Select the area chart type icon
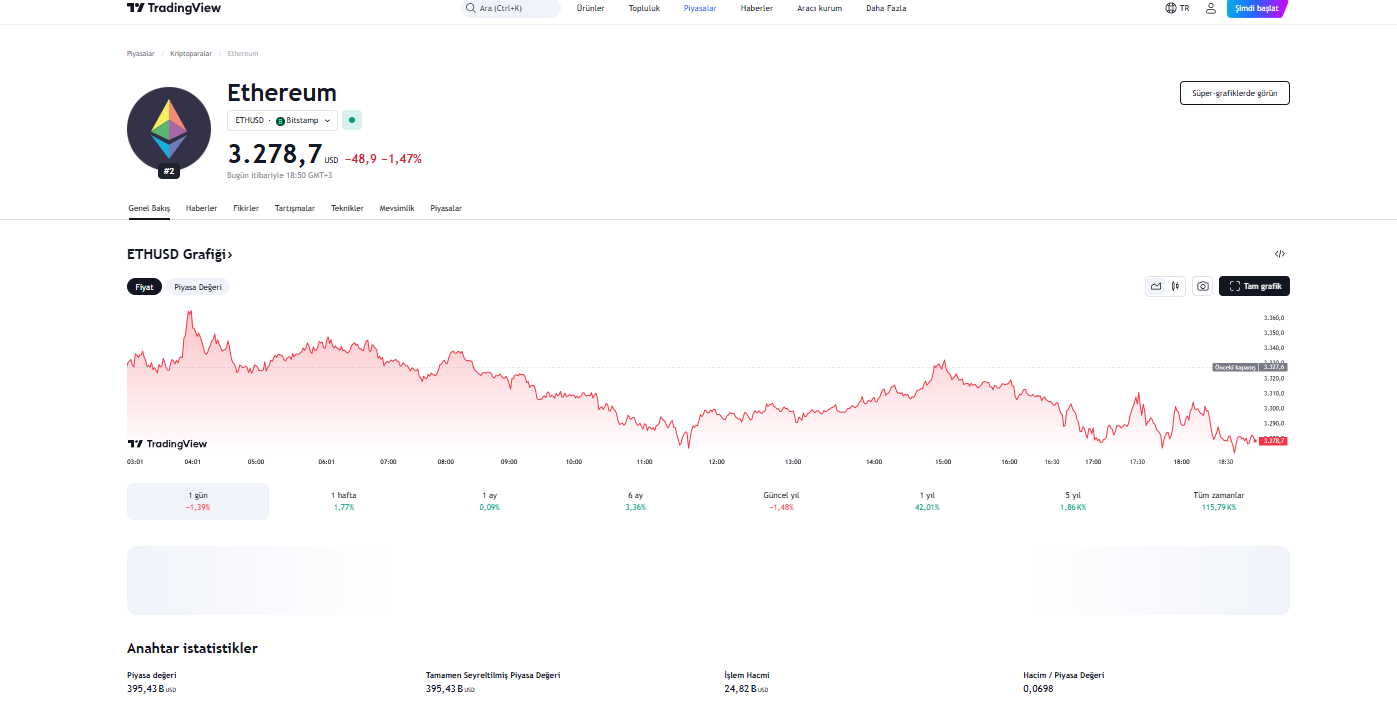The image size is (1397, 703). (x=1156, y=286)
